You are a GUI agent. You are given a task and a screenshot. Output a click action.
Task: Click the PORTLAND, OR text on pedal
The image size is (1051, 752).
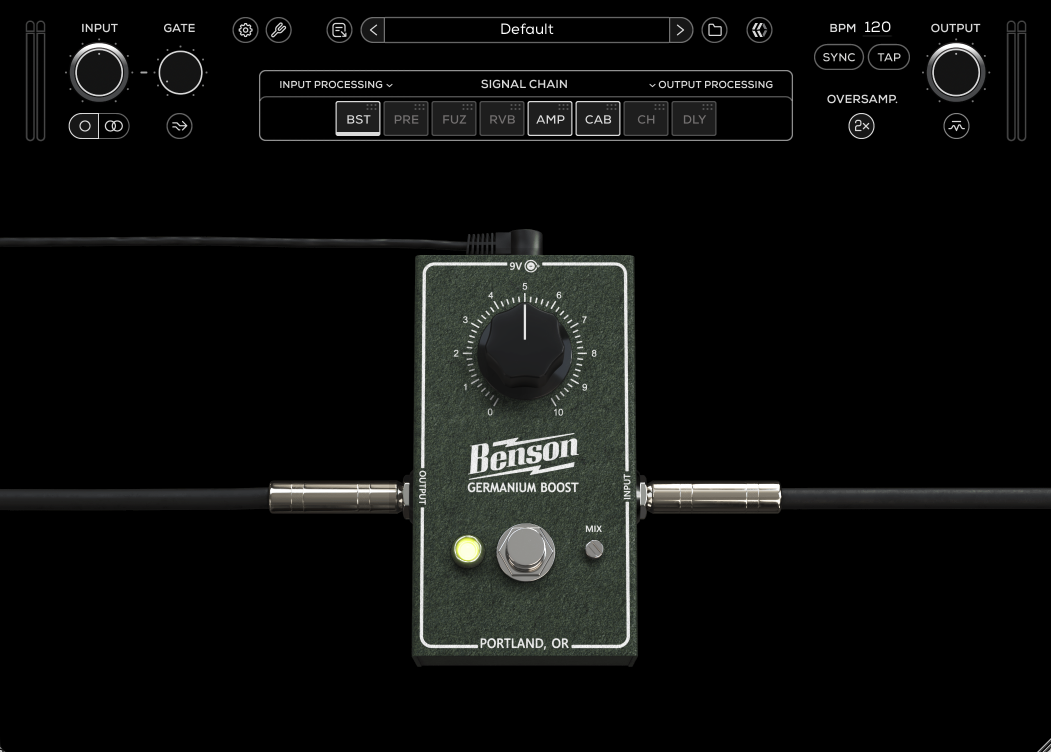coord(524,643)
